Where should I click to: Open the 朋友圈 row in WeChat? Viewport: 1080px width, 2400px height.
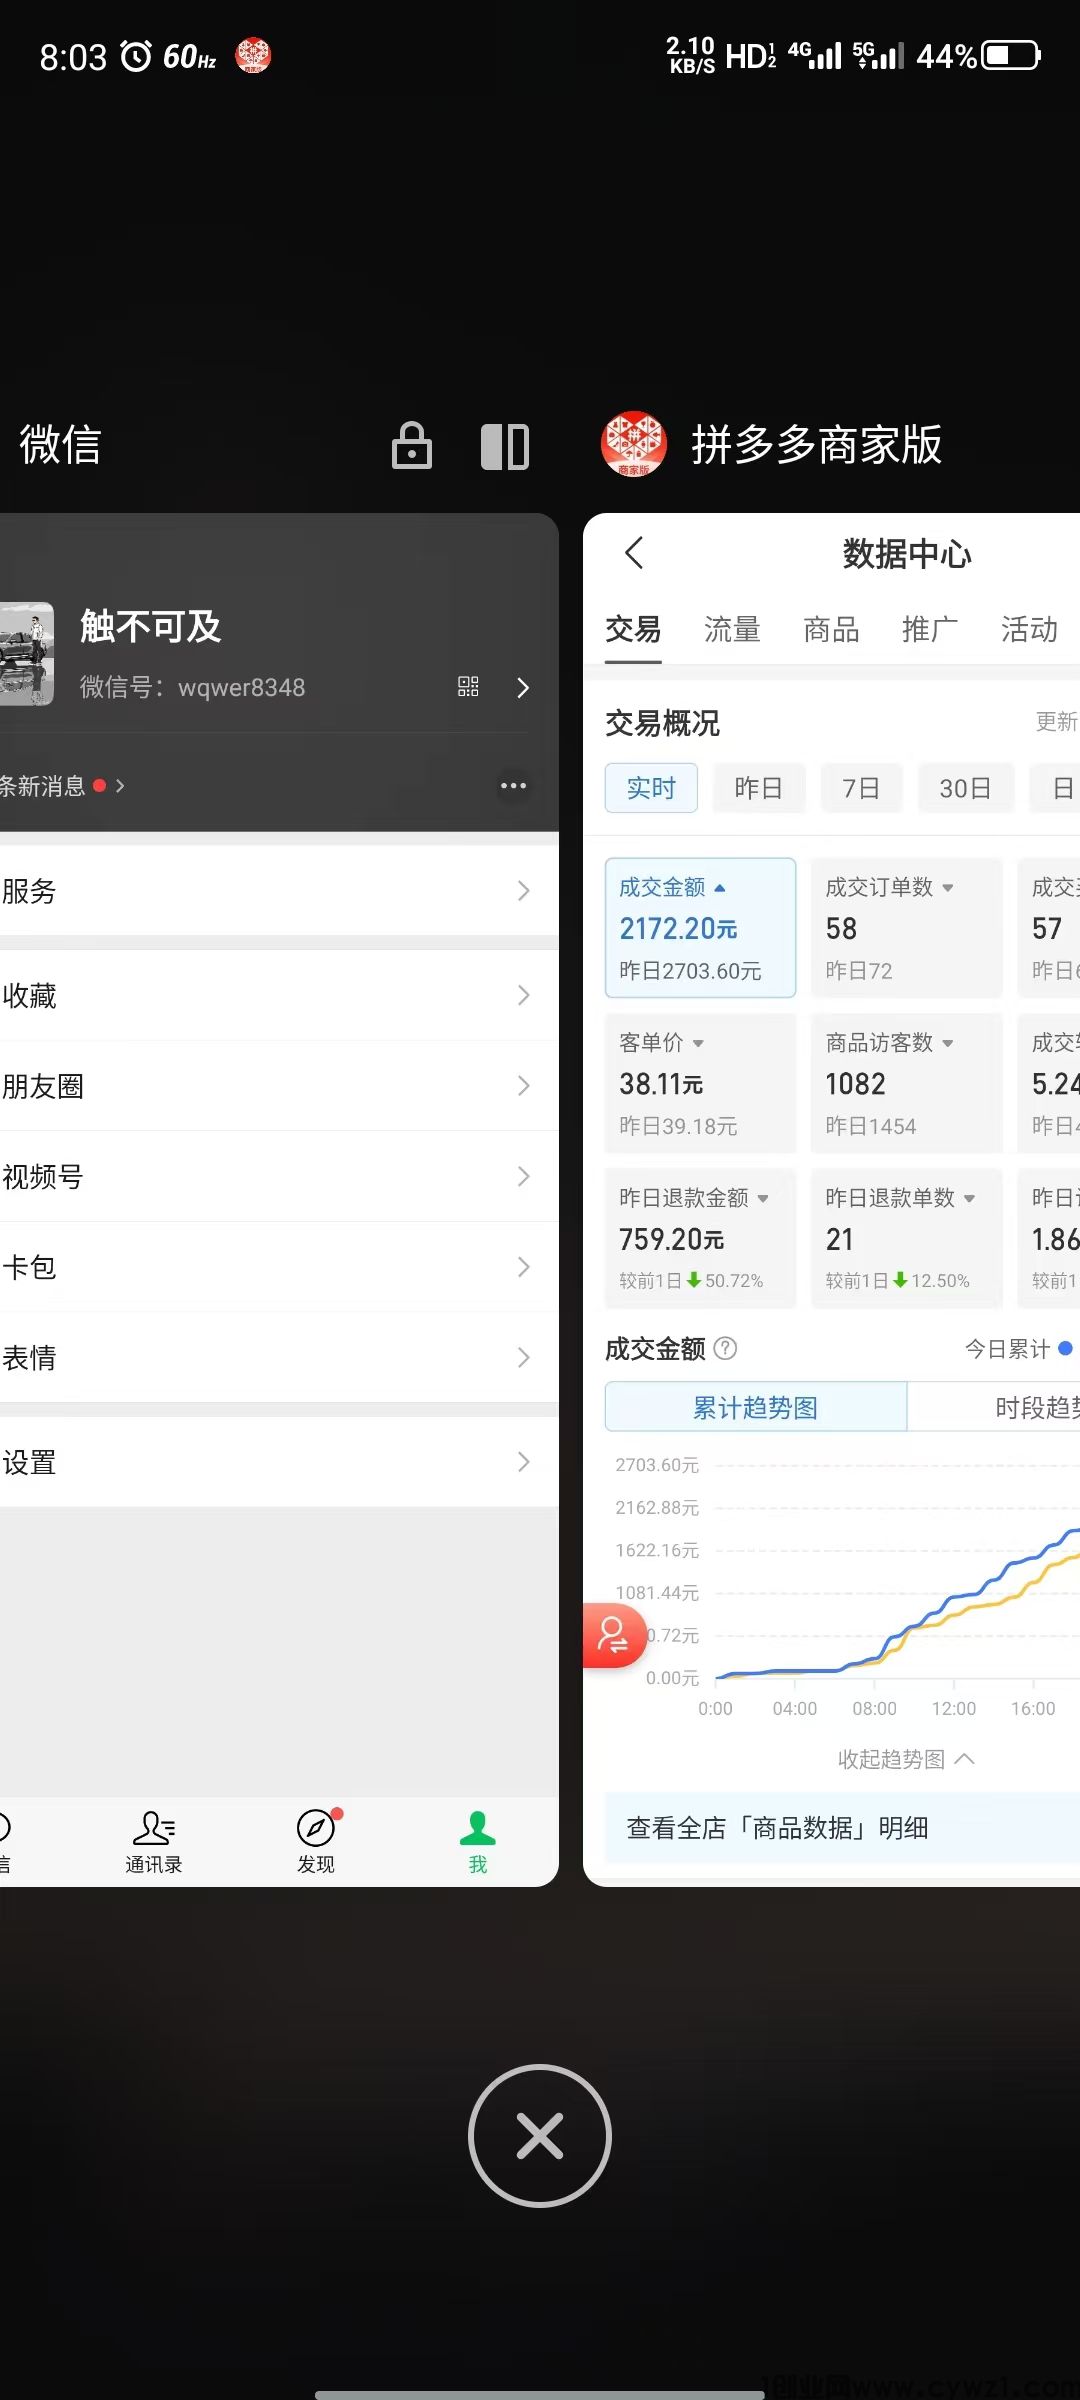point(279,1086)
